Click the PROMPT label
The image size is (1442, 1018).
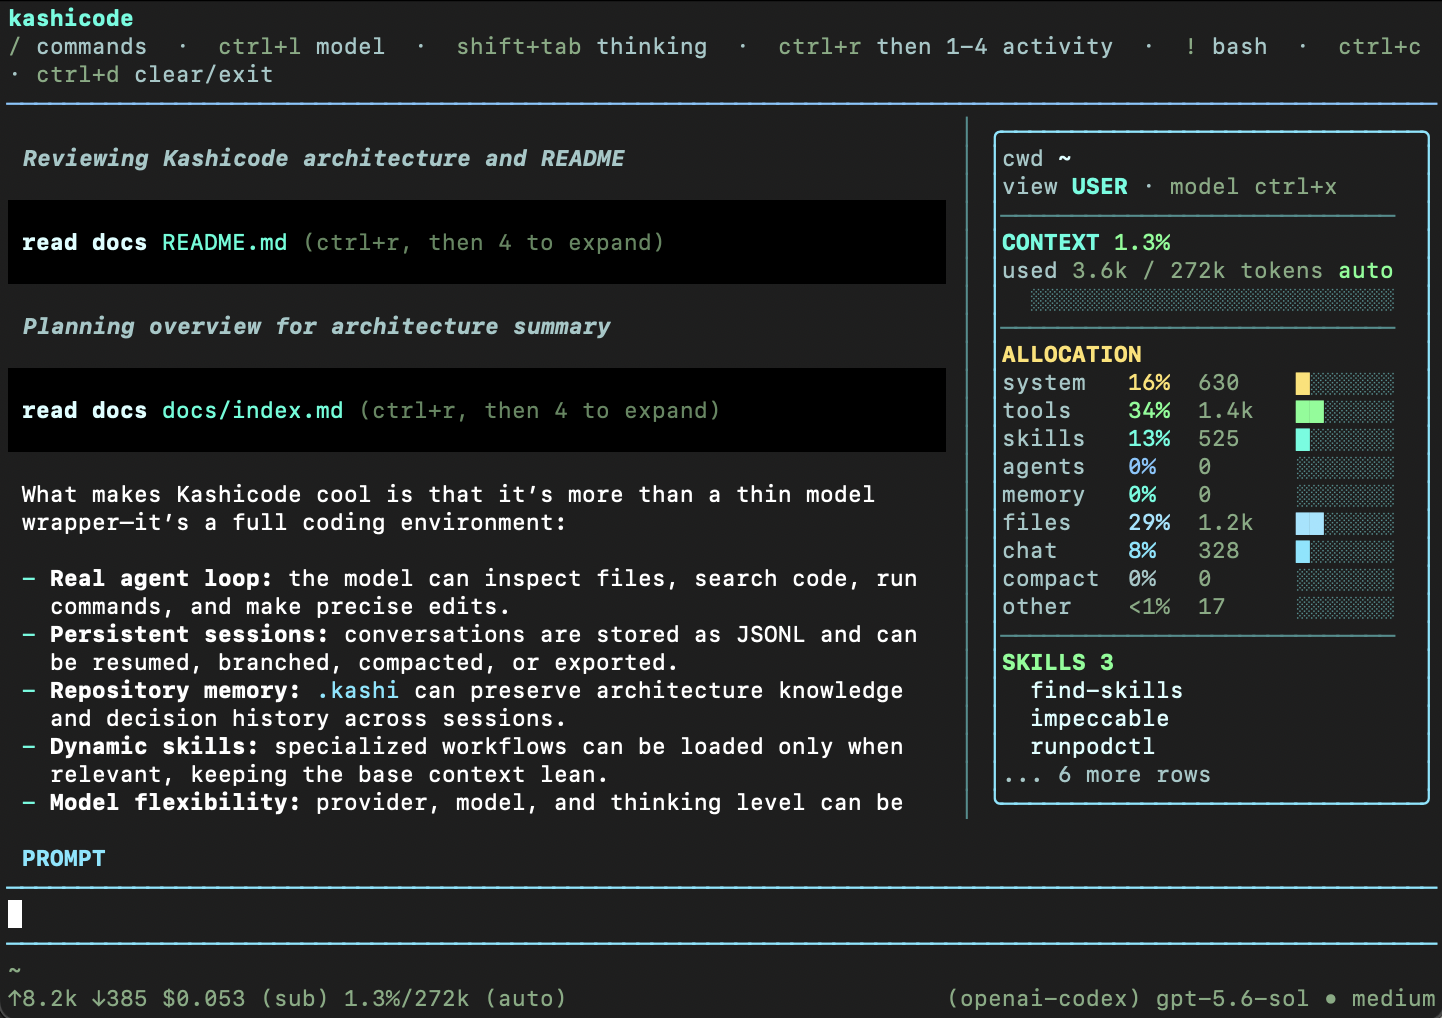pyautogui.click(x=63, y=858)
